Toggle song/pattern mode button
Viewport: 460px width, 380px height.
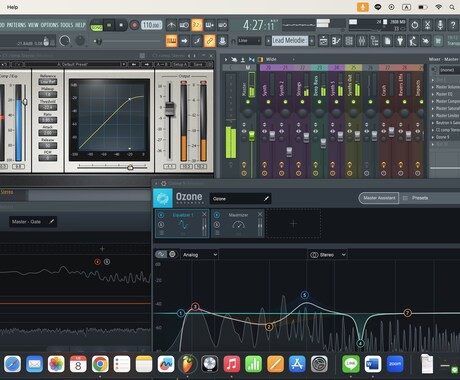(x=97, y=25)
